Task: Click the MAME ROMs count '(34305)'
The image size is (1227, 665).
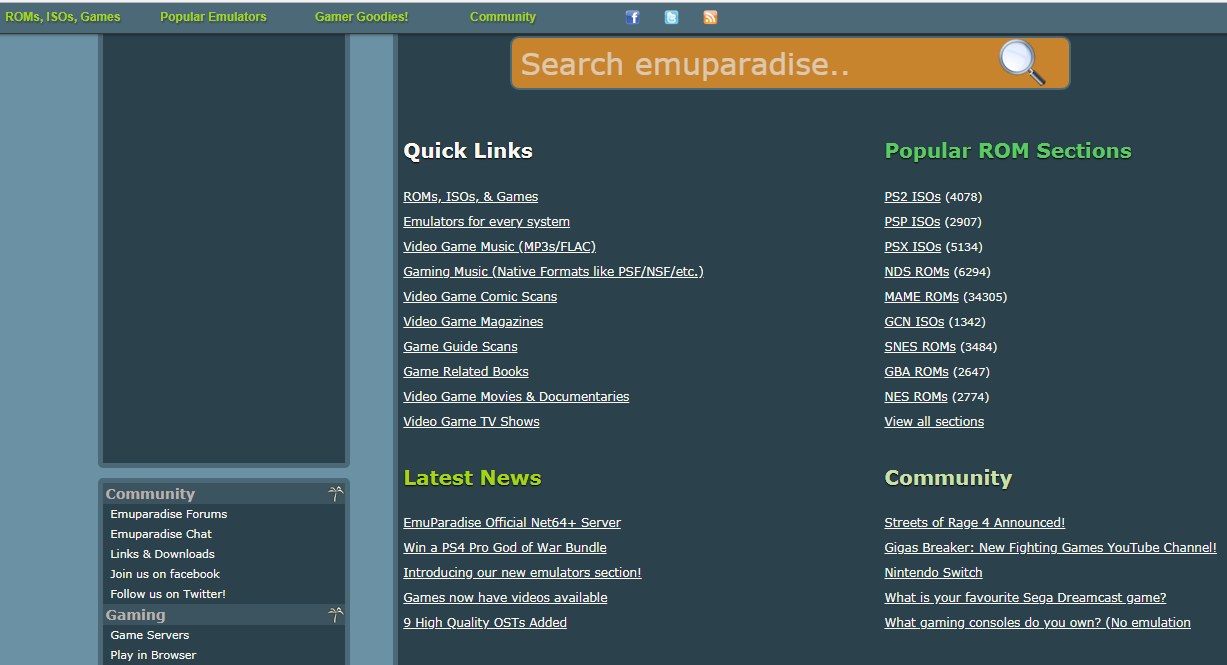Action: pyautogui.click(x=985, y=297)
